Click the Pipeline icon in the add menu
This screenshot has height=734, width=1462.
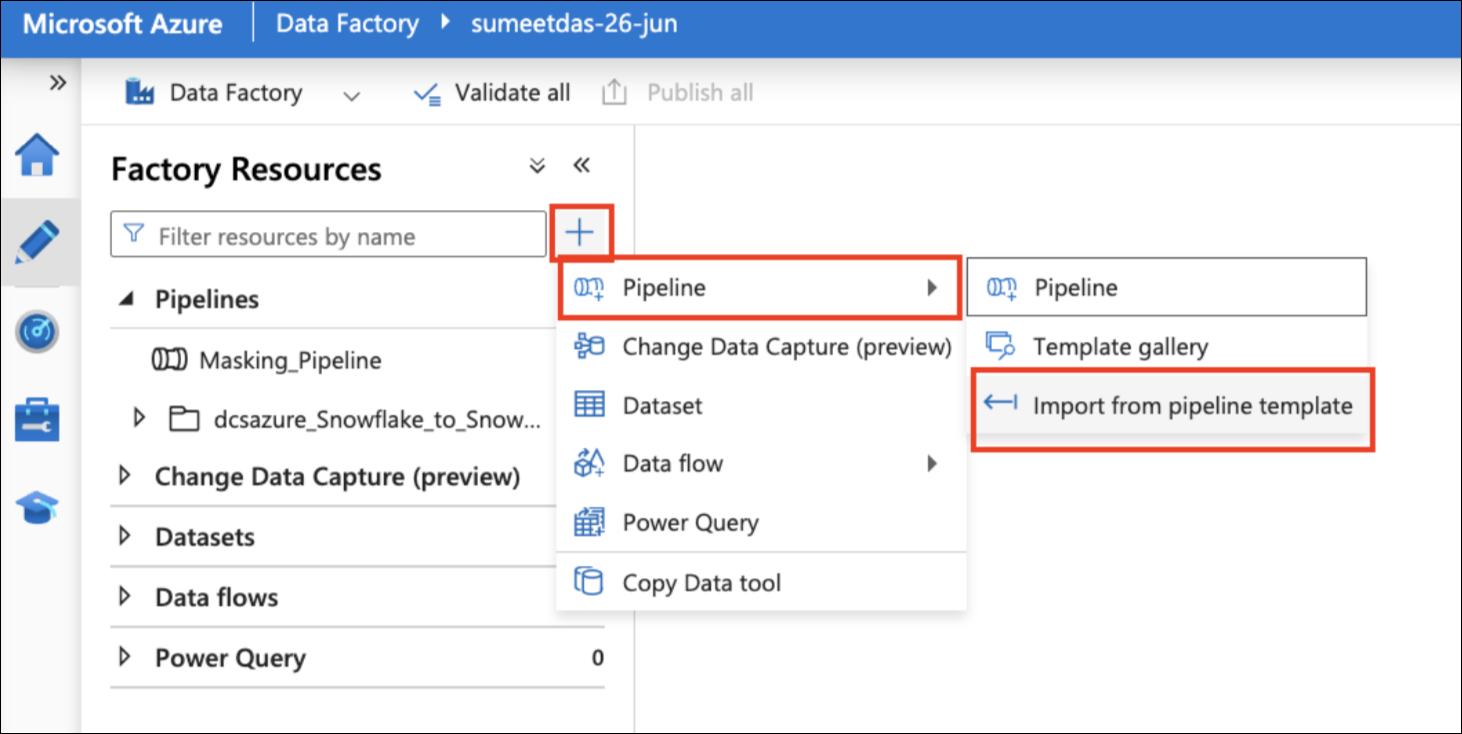pyautogui.click(x=589, y=288)
